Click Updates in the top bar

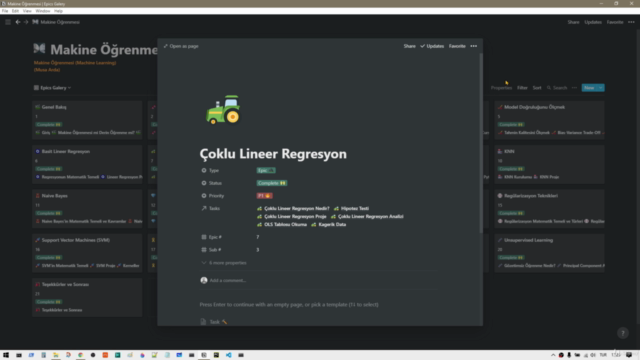click(x=593, y=22)
